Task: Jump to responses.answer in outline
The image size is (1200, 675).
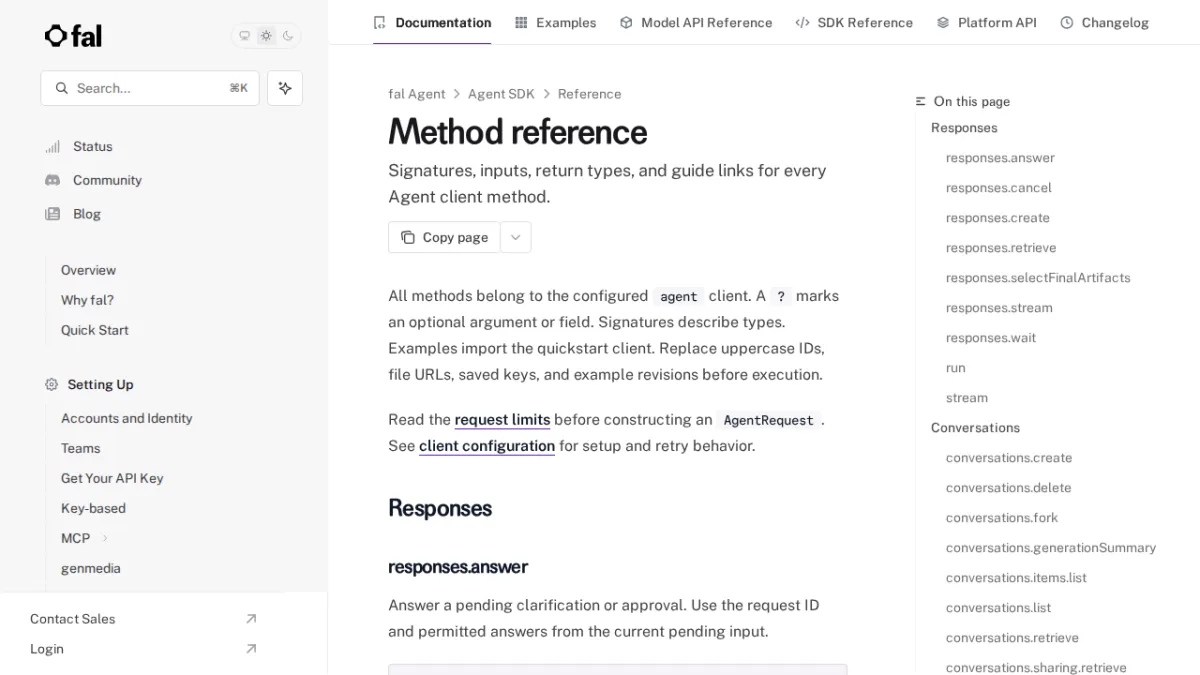Action: click(x=1000, y=158)
